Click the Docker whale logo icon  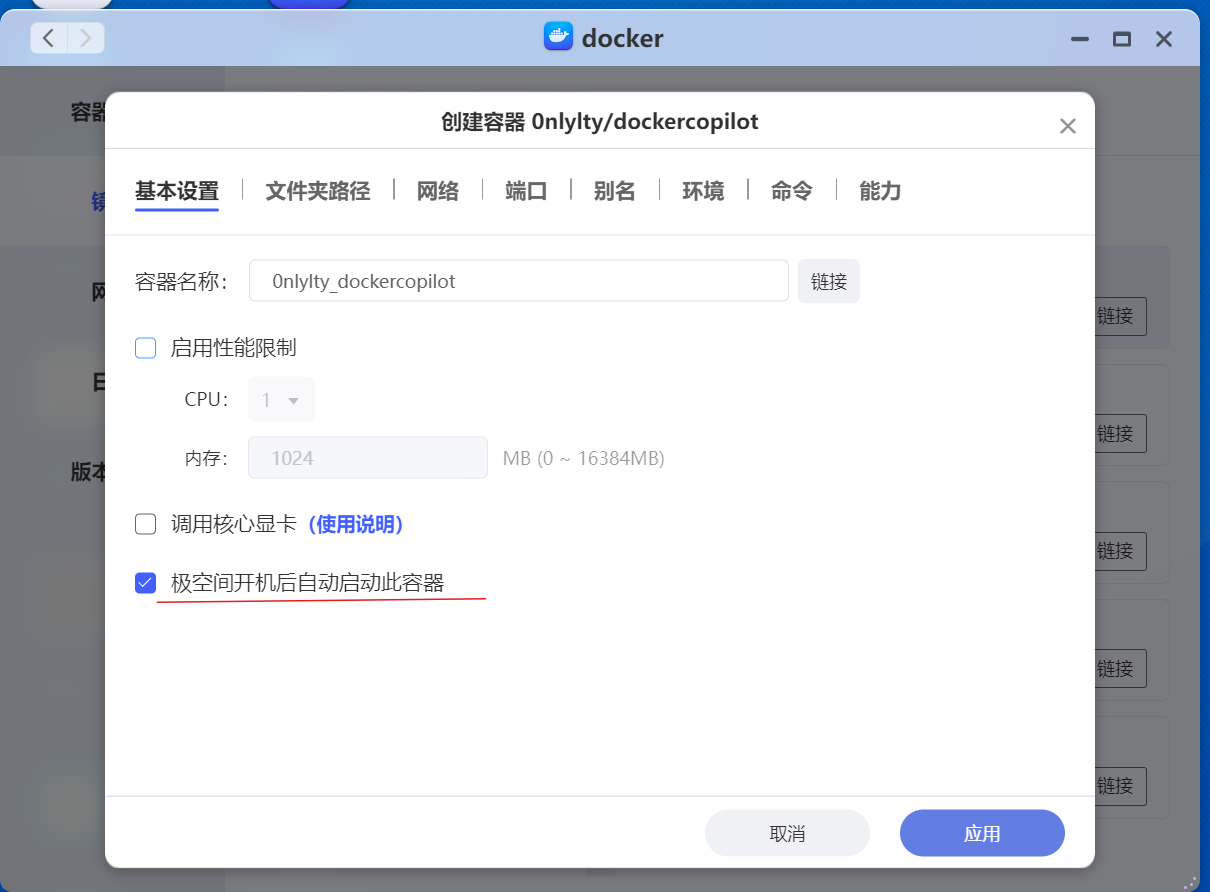point(557,38)
